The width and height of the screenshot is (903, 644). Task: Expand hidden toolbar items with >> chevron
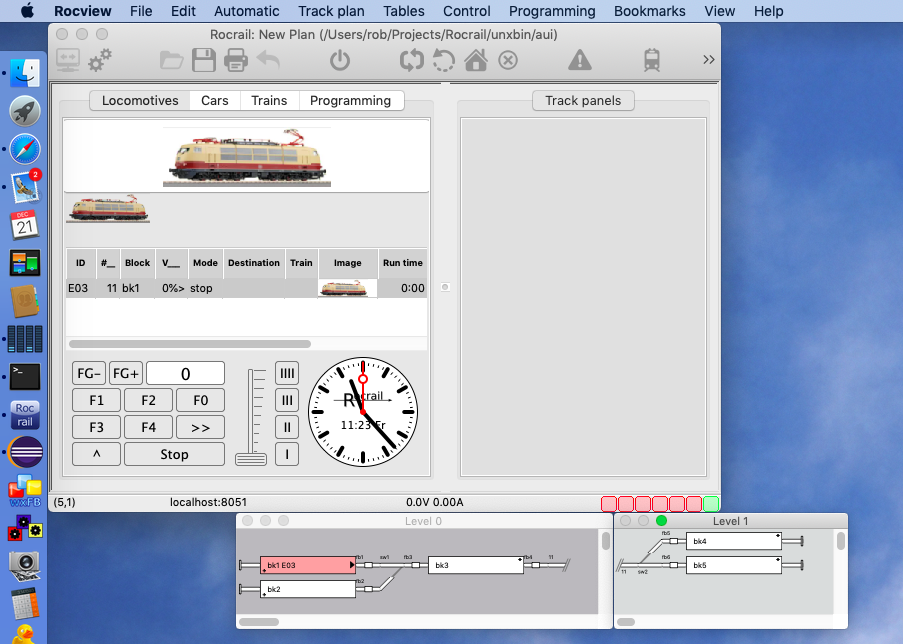tap(708, 60)
